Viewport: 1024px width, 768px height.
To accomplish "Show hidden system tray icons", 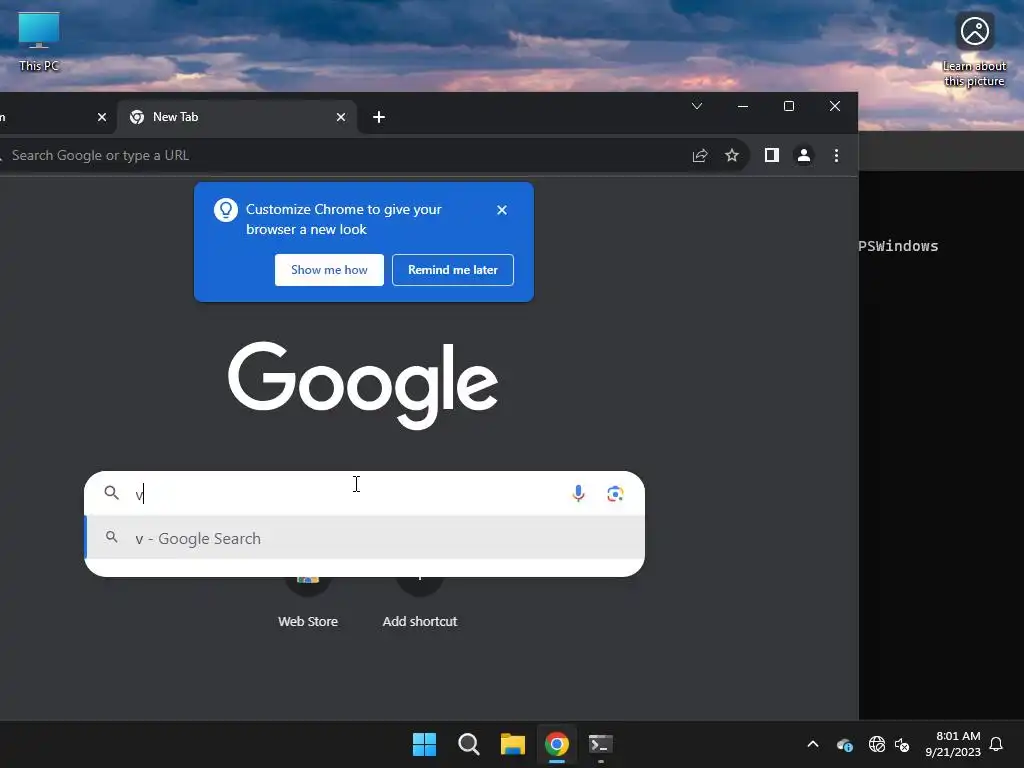I will click(813, 744).
